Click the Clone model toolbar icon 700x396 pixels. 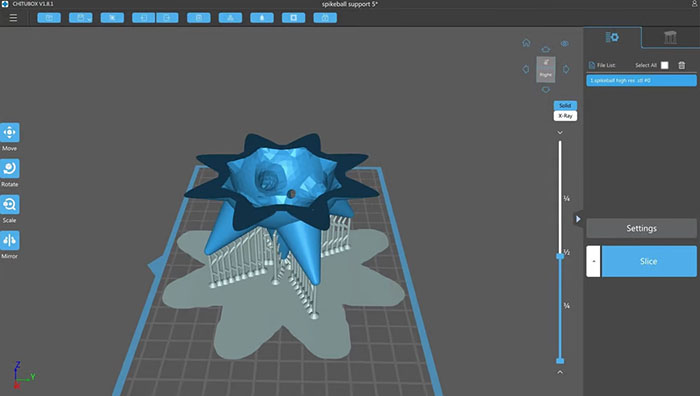tap(199, 18)
